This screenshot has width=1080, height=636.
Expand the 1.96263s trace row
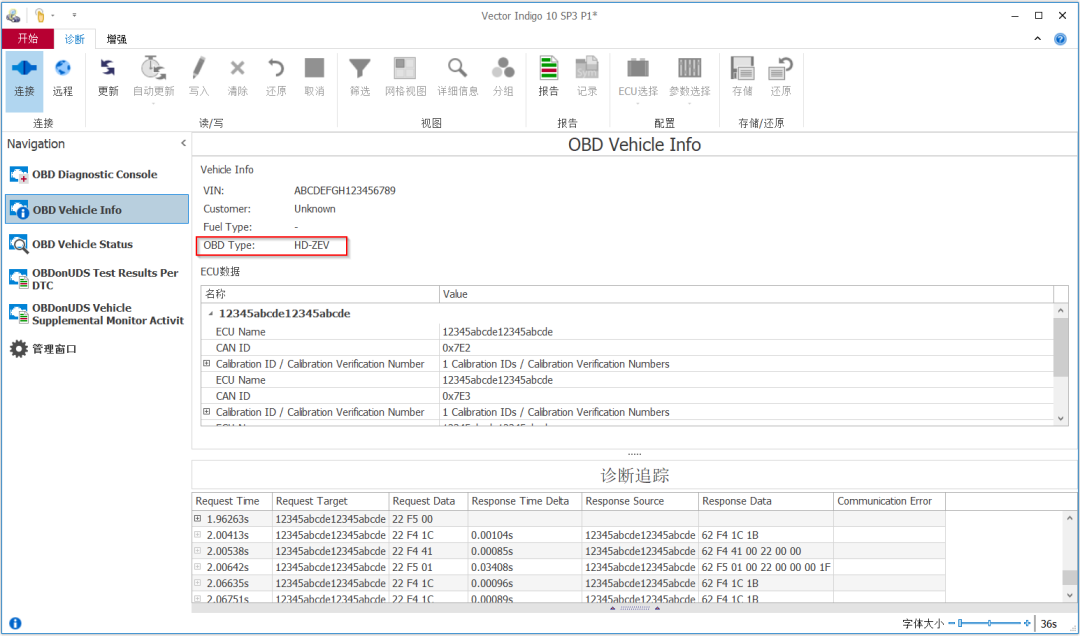(x=198, y=519)
